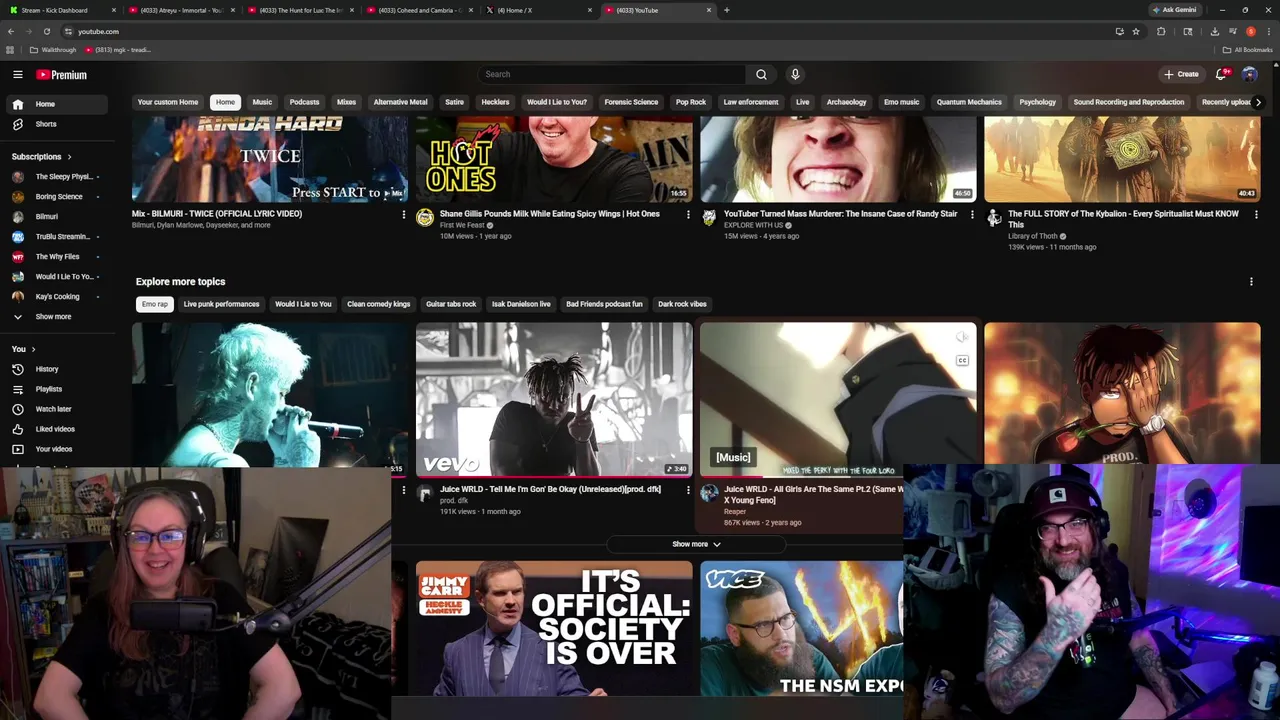This screenshot has height=720, width=1280.
Task: Select the Quantum Mechanics chip
Action: [x=969, y=102]
